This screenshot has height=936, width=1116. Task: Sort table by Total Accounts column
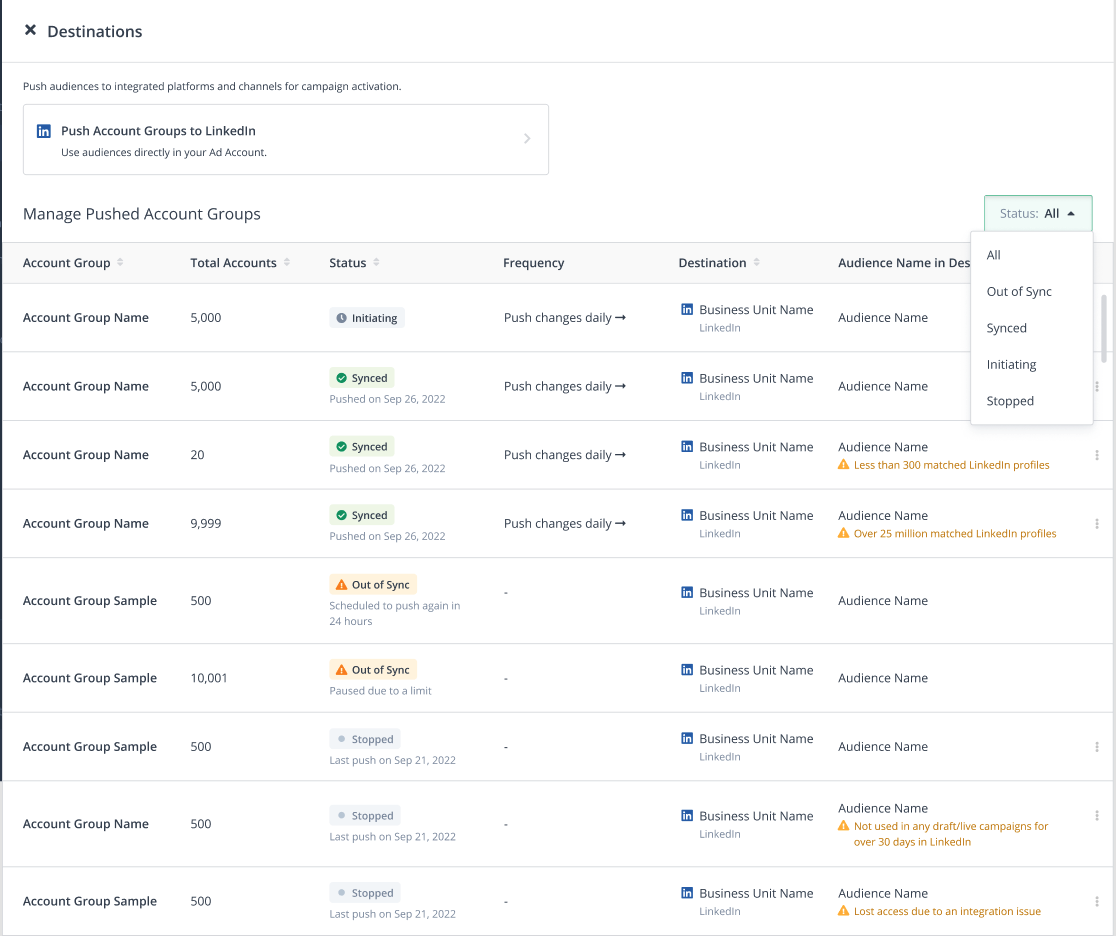pos(287,263)
